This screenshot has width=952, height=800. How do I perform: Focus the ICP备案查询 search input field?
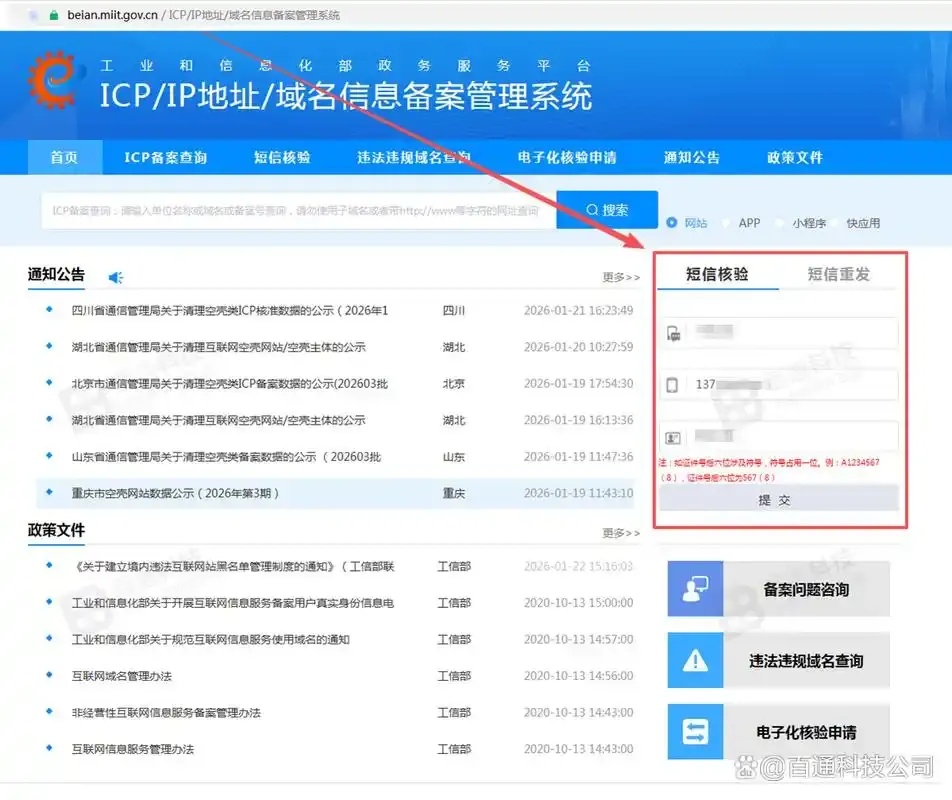tap(299, 211)
